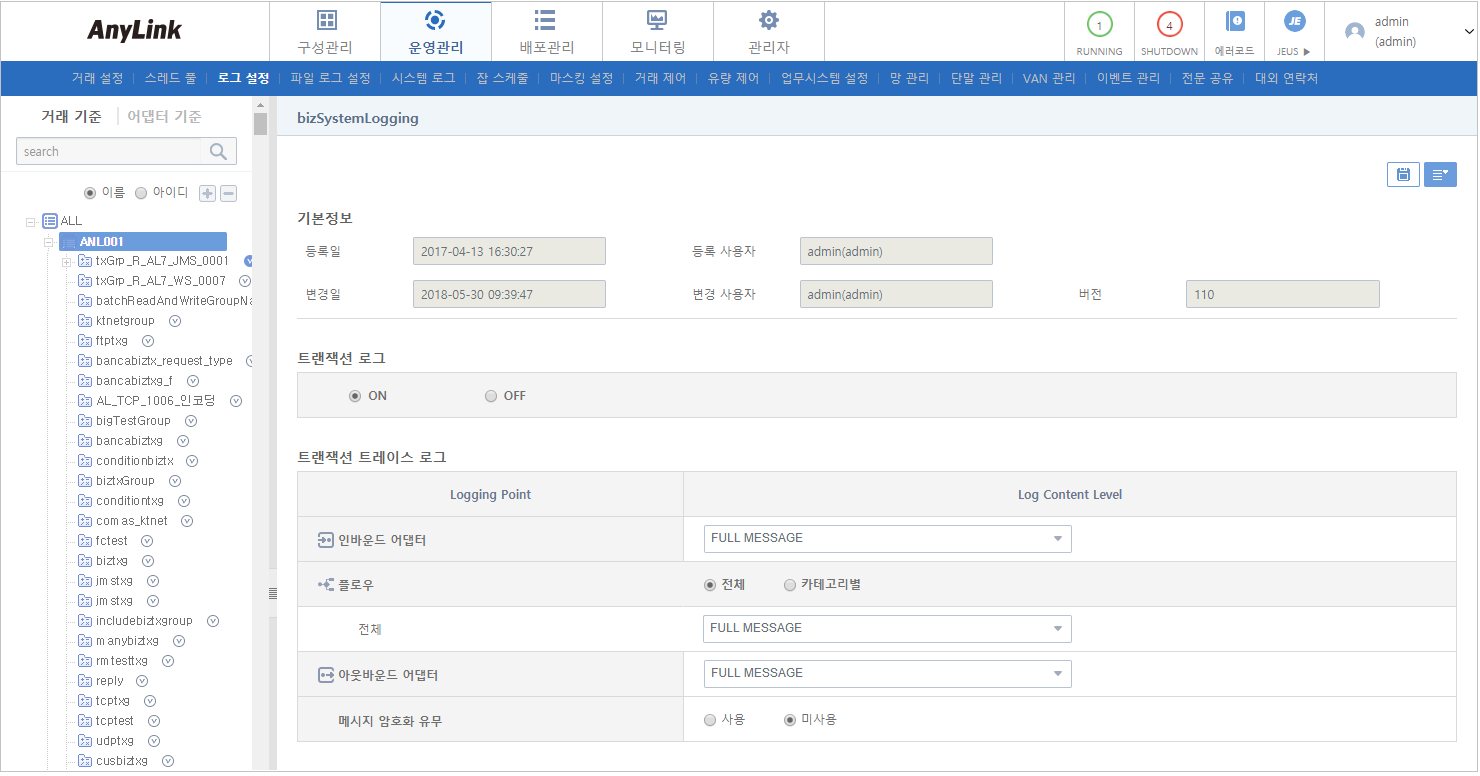This screenshot has height=776, width=1480.
Task: Click the RUNNING status circle icon
Action: pyautogui.click(x=1099, y=25)
